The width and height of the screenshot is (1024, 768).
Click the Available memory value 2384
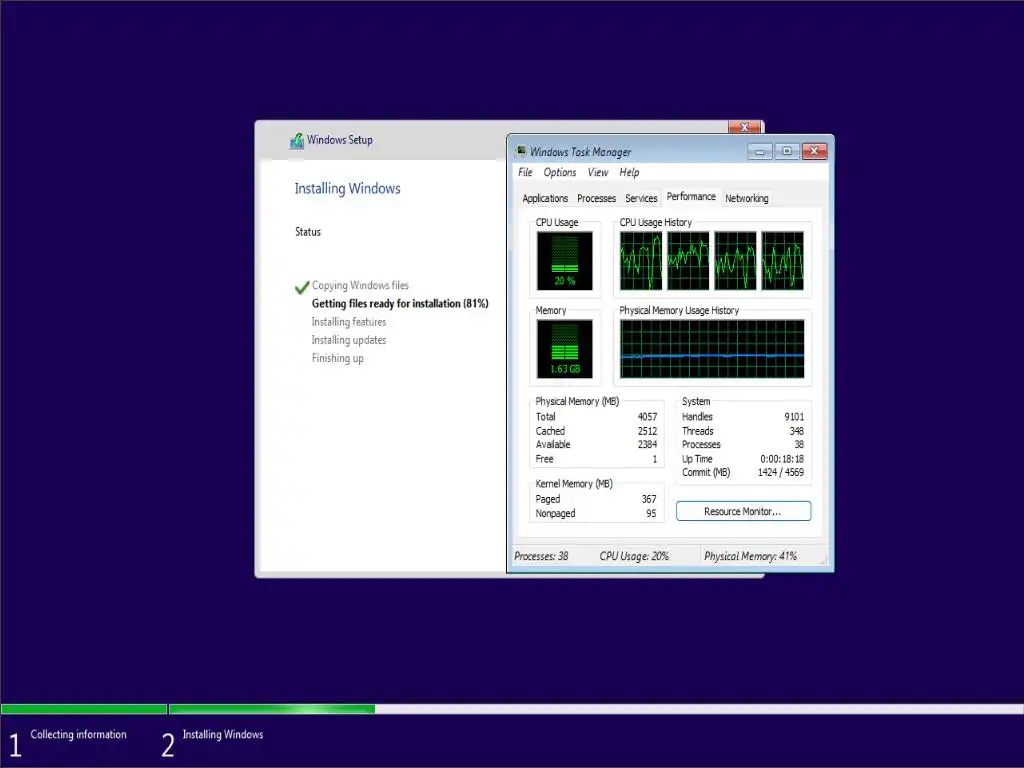647,445
